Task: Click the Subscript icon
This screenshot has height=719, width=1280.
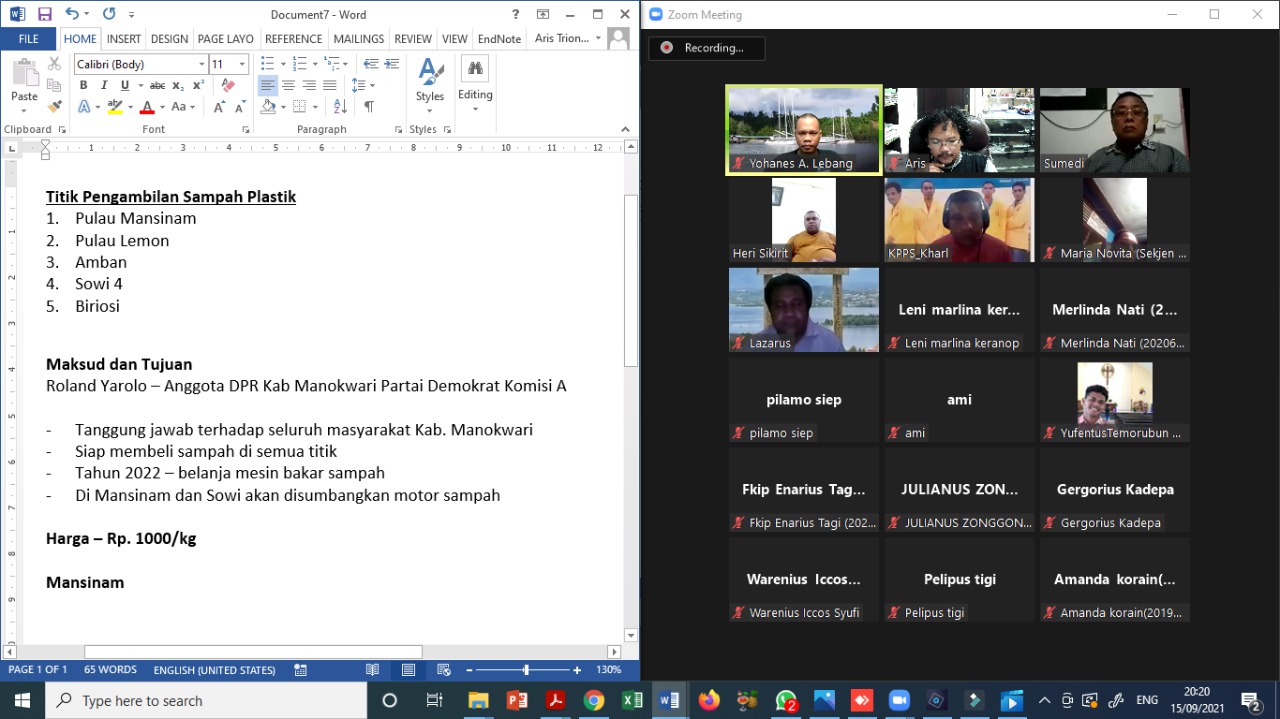Action: (178, 86)
